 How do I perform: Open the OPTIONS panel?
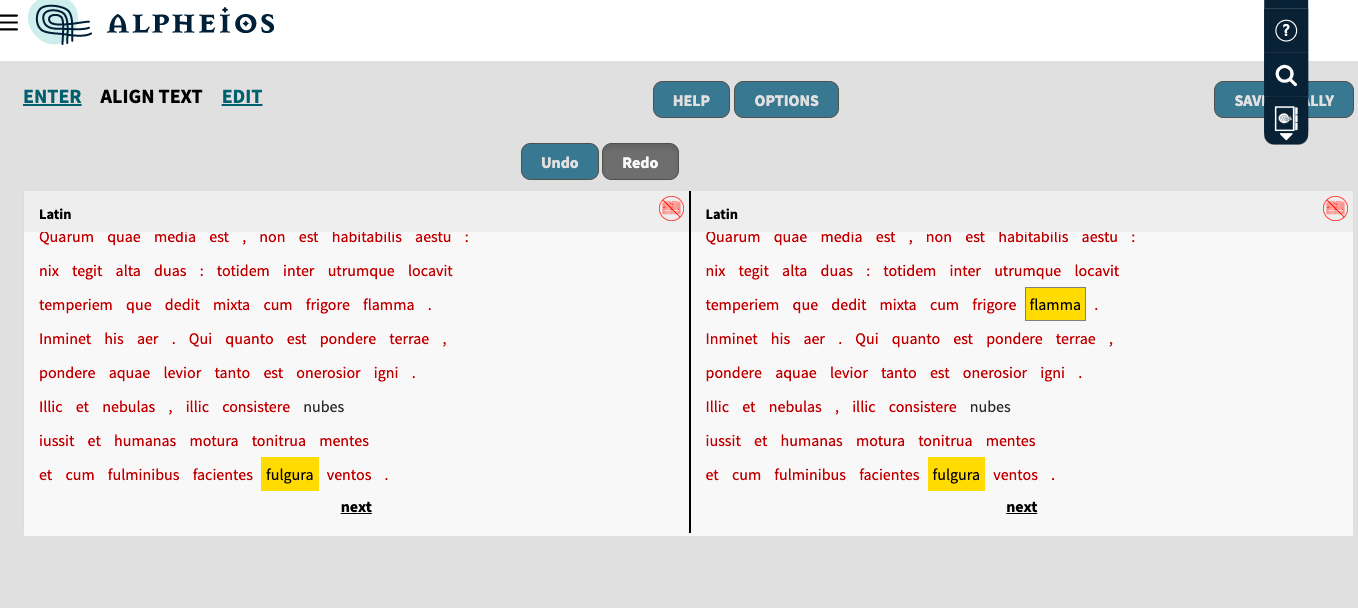pos(786,99)
